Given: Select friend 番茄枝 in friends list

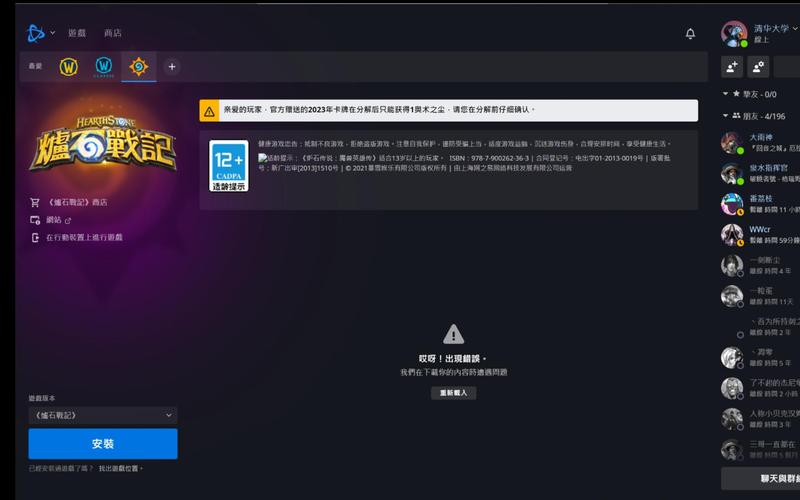Looking at the screenshot, I should [x=760, y=204].
